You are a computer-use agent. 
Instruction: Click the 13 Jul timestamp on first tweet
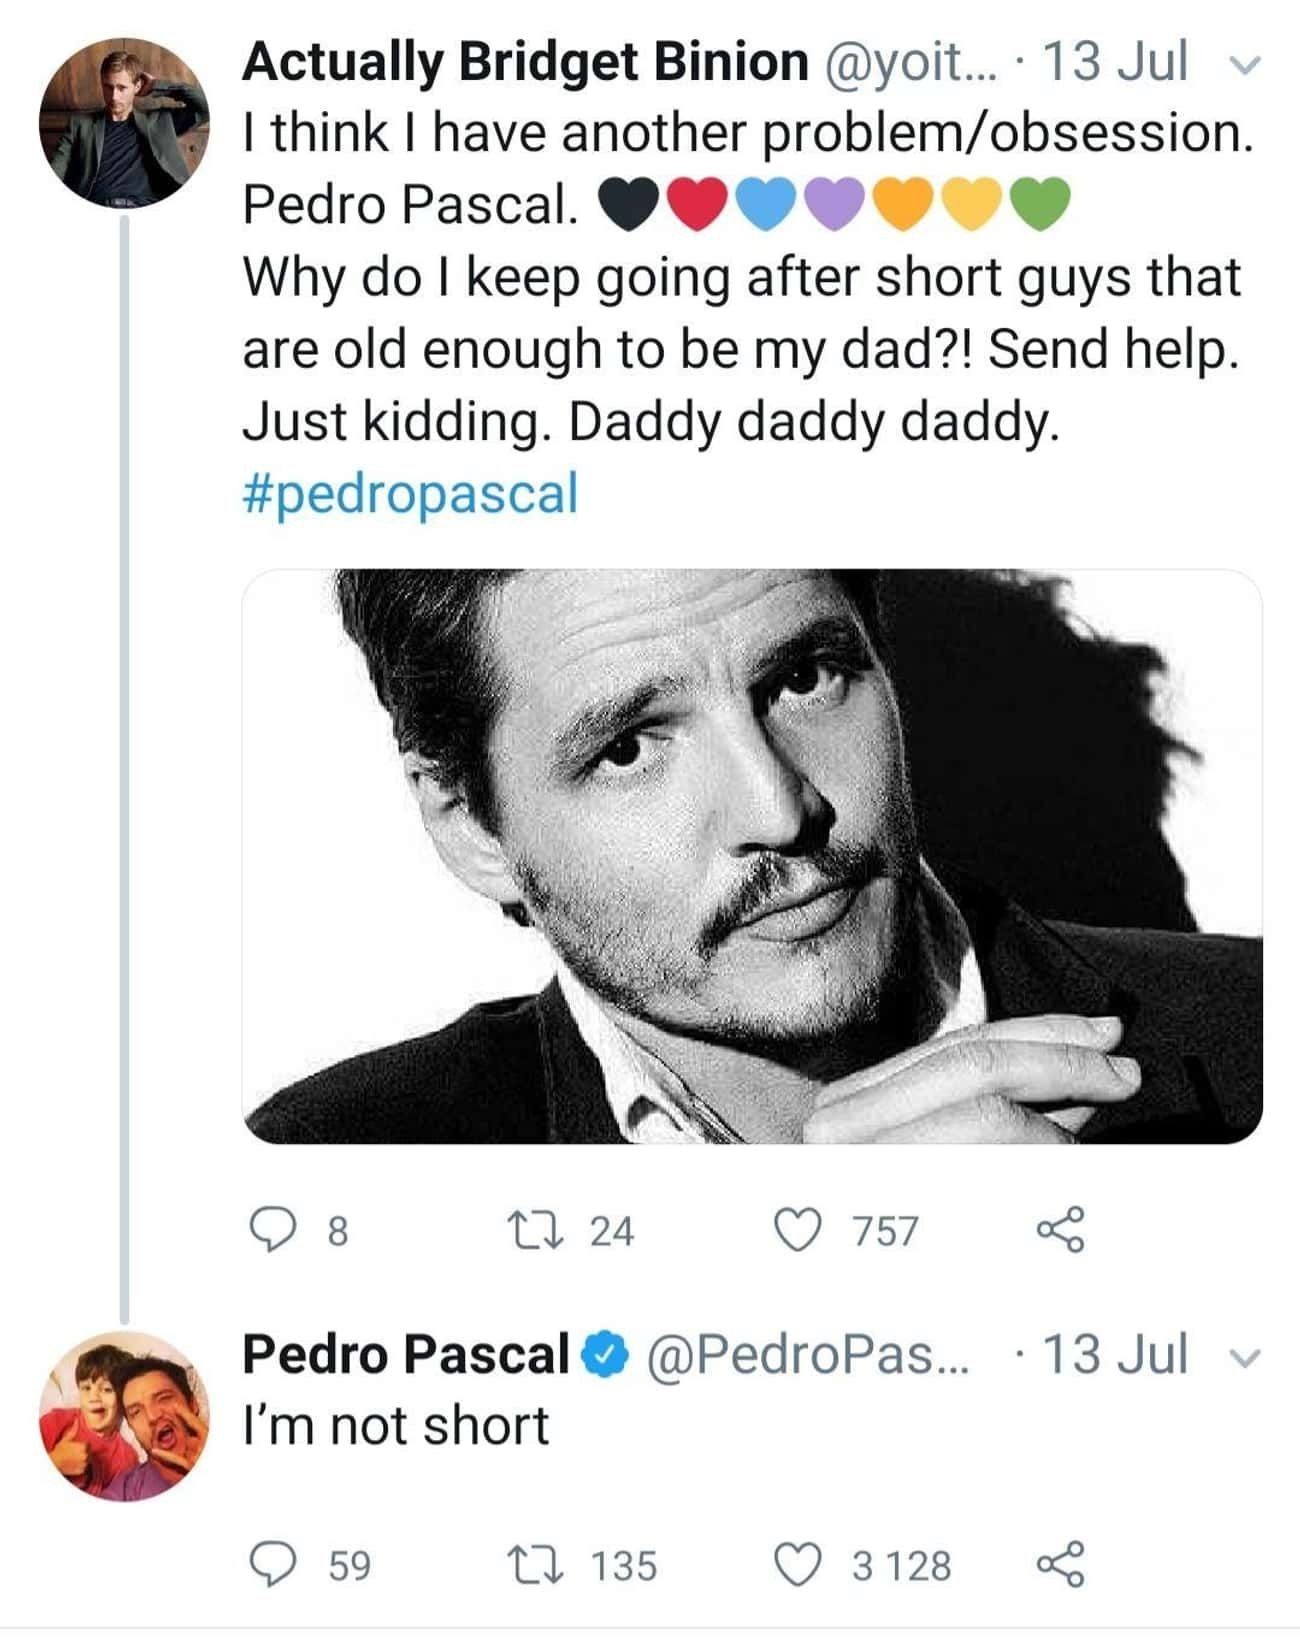pos(1115,62)
